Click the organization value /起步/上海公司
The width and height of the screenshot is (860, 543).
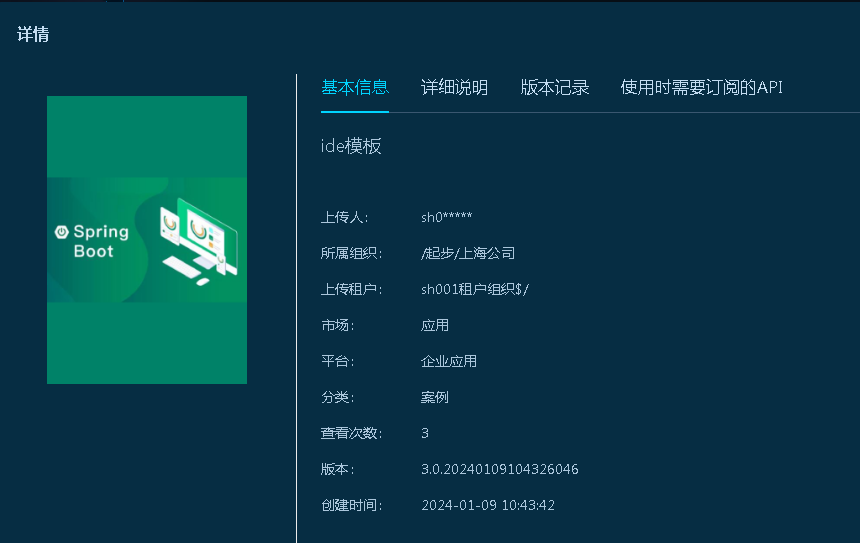coord(468,253)
